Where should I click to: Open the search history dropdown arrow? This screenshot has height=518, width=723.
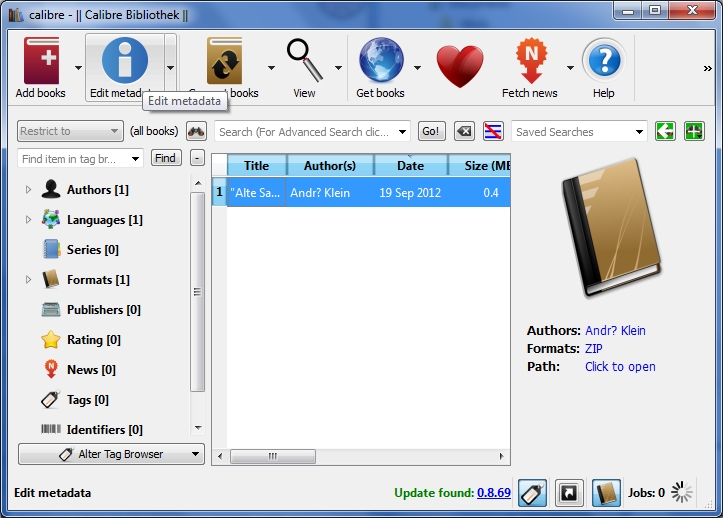pos(403,132)
